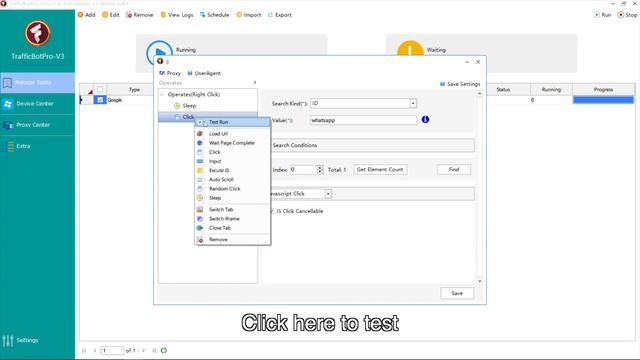Open Manage Tasks in the sidebar
The height and width of the screenshot is (360, 640).
tap(38, 82)
